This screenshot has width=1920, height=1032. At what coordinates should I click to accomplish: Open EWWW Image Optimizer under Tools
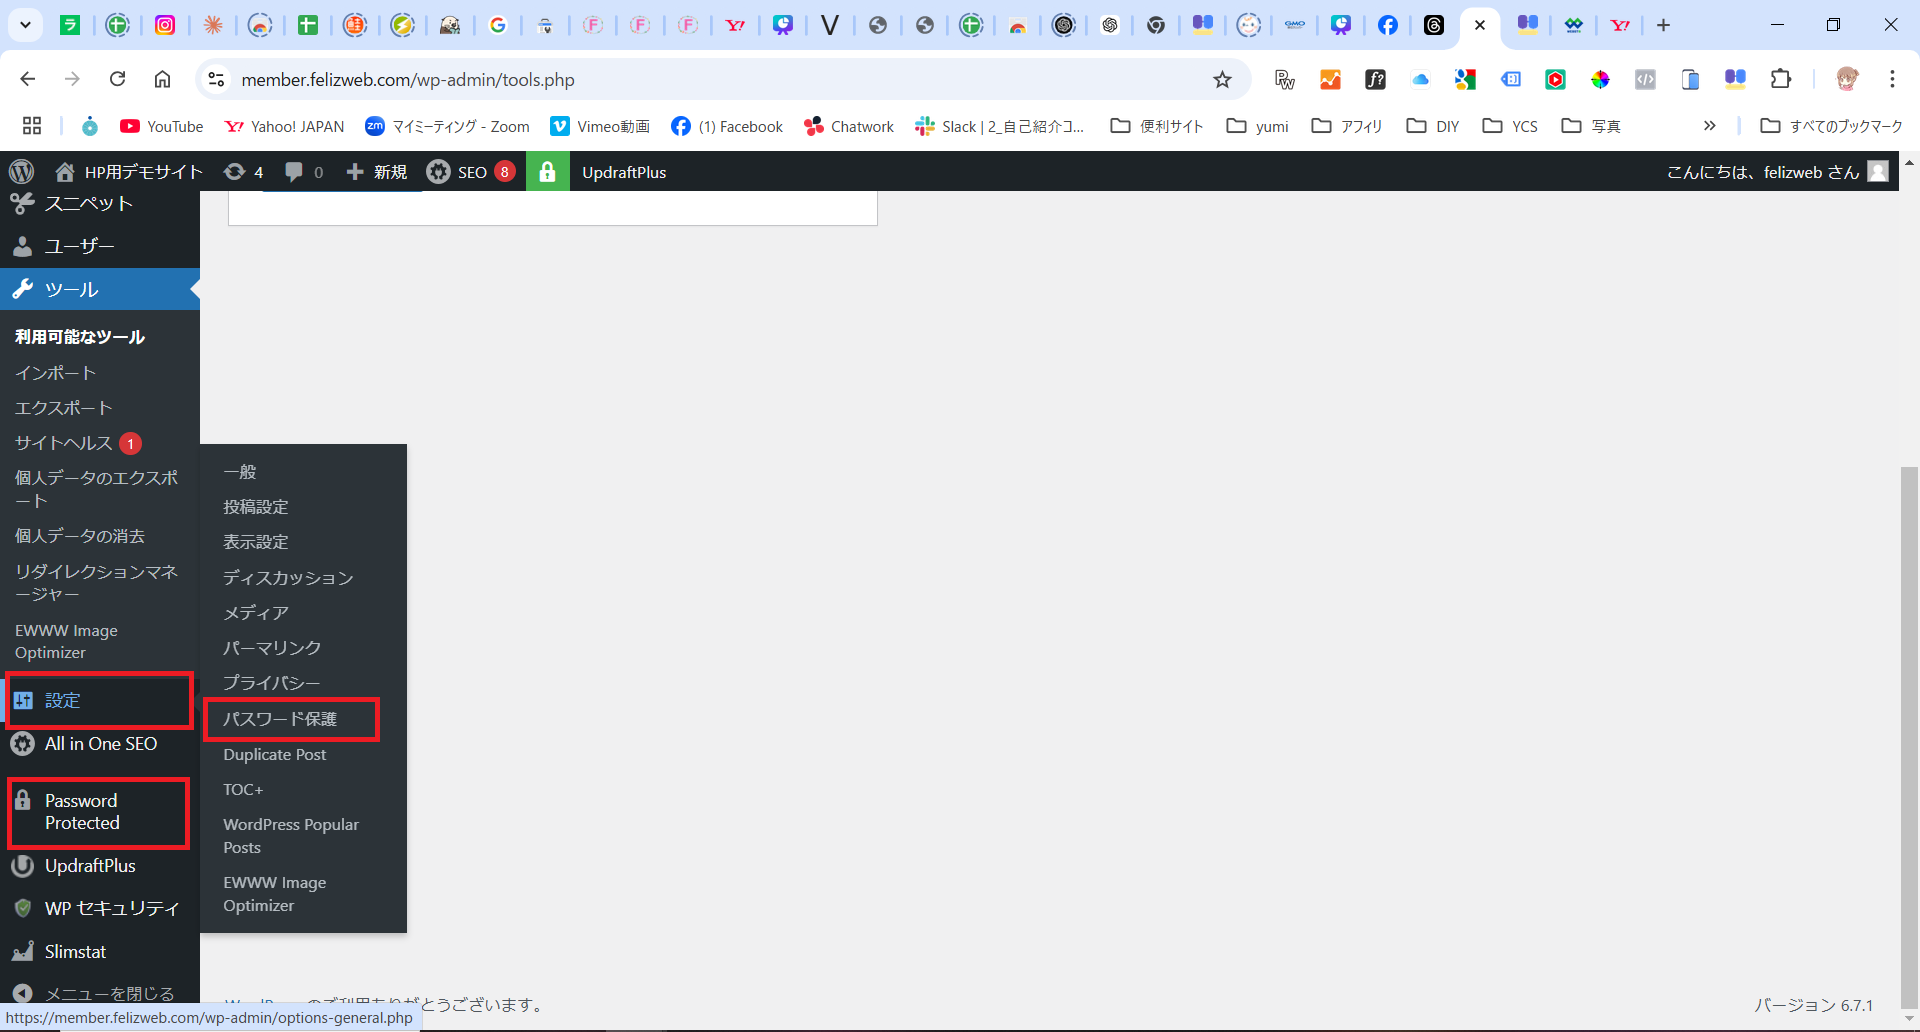pos(66,641)
